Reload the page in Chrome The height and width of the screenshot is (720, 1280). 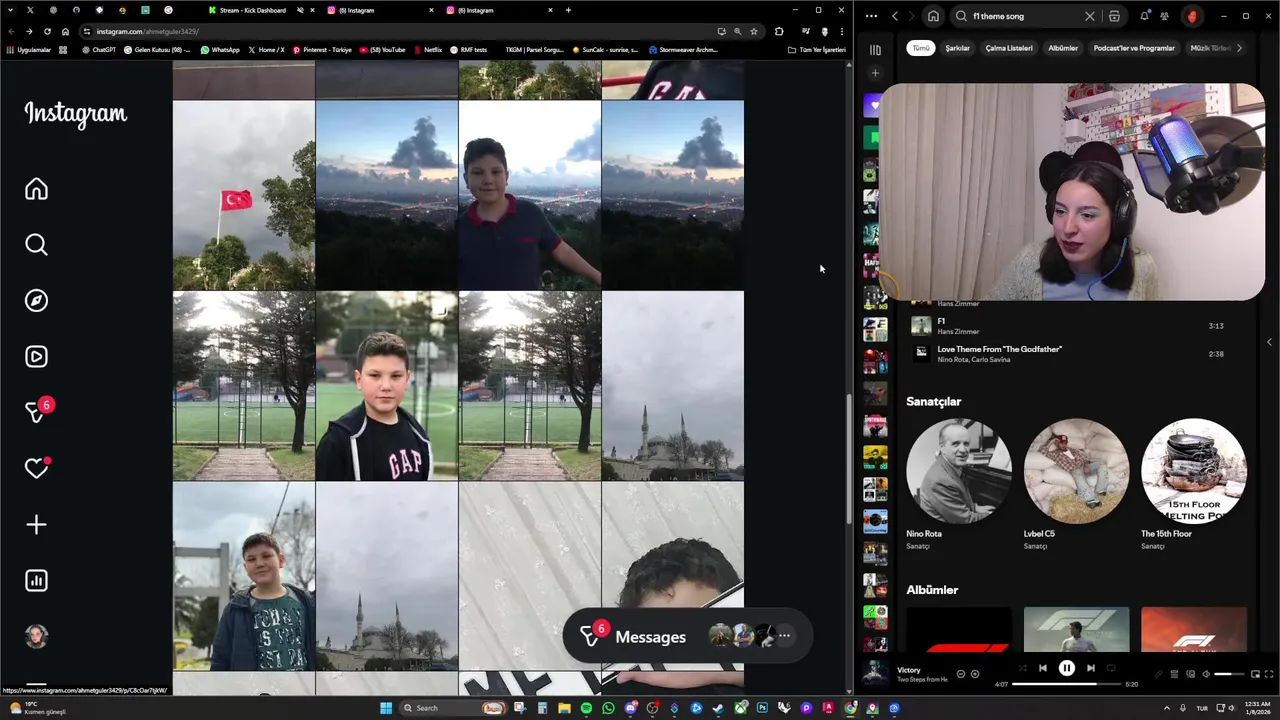(47, 31)
